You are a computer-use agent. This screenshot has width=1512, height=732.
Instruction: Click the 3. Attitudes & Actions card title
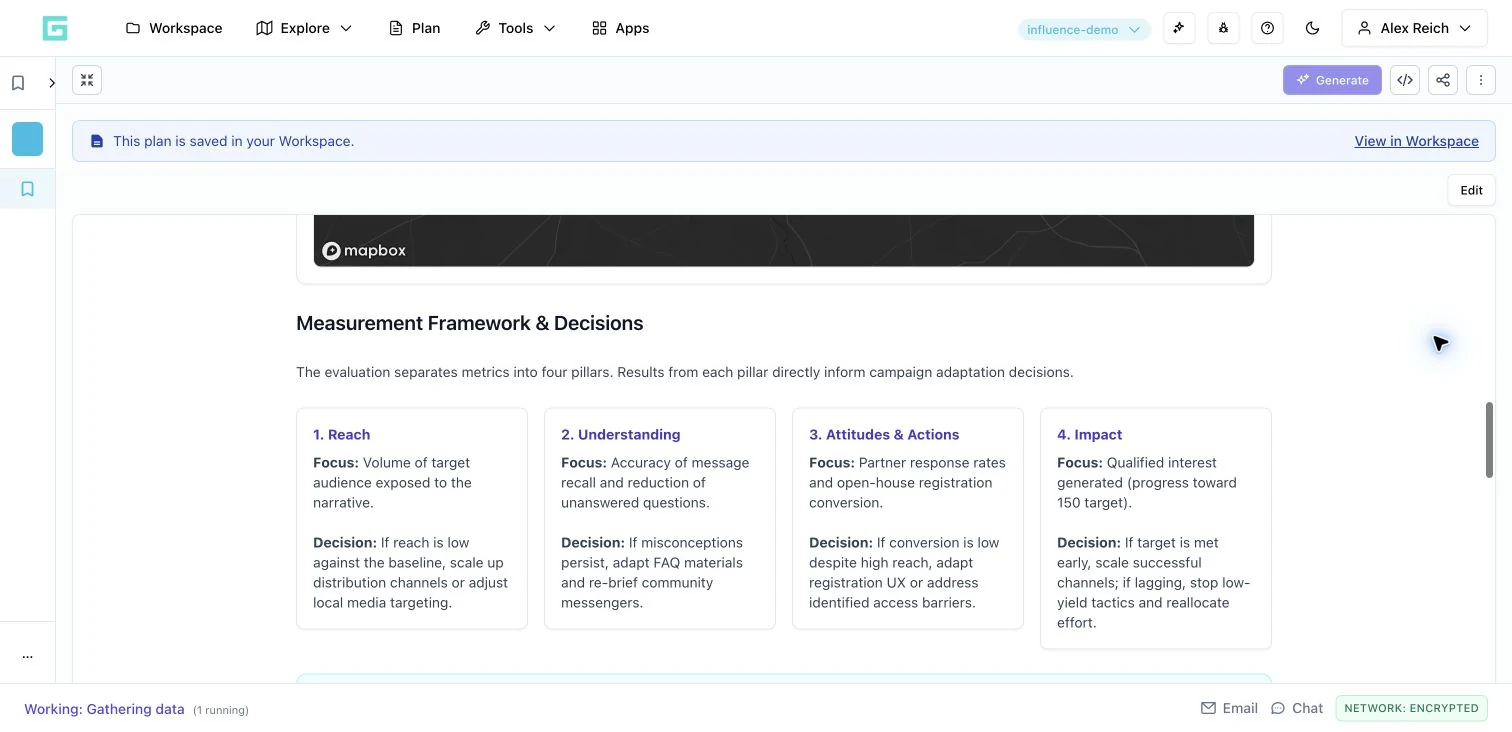click(x=884, y=434)
